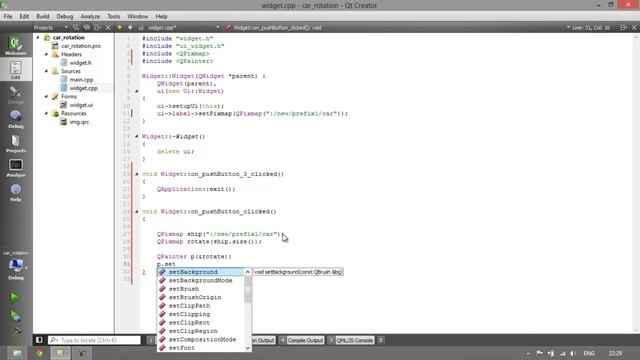Select widget.ui under Forms
Viewport: 640px width, 360px height.
81,105
